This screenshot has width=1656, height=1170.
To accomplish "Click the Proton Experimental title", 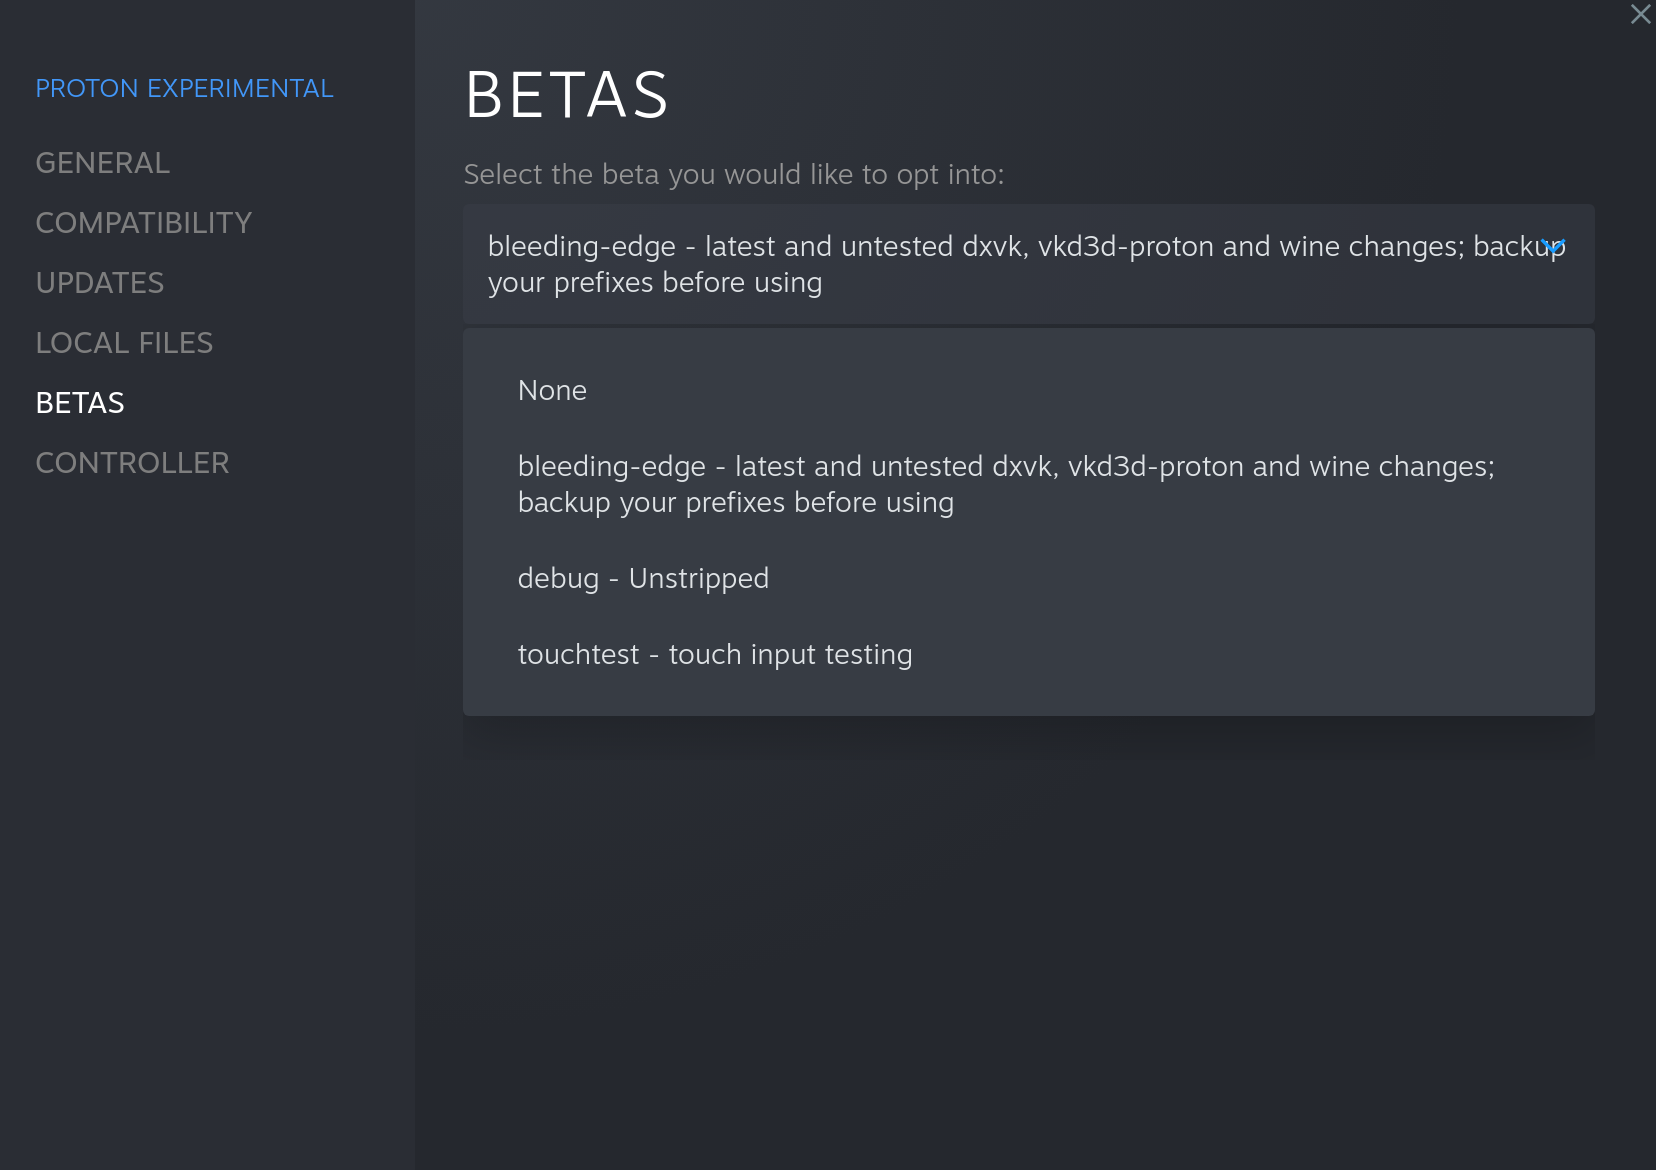I will tap(185, 88).
